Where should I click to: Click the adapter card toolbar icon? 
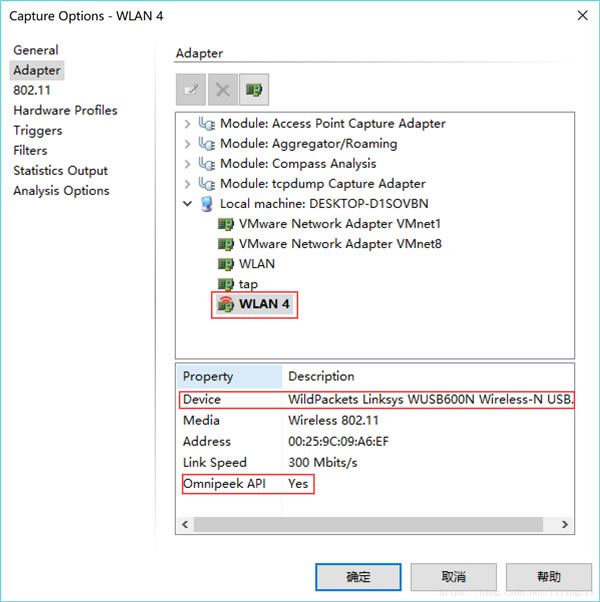point(255,90)
